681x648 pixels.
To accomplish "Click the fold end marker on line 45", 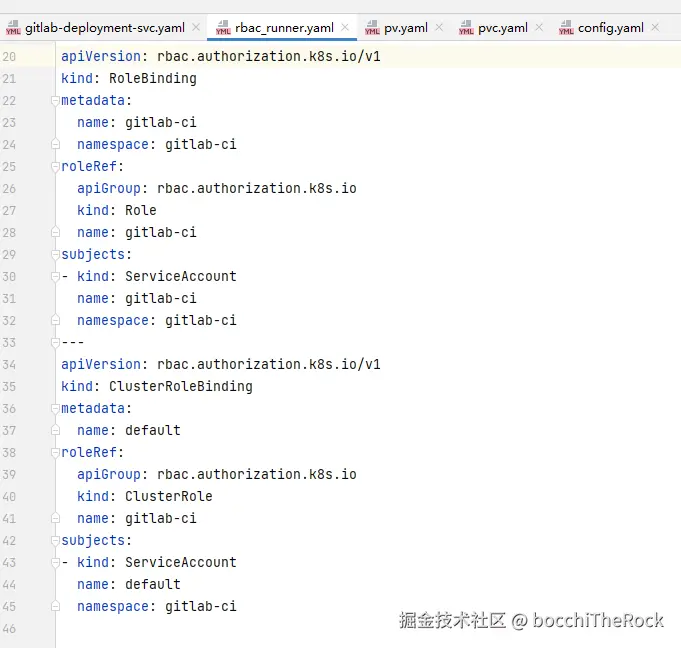I will pos(55,606).
